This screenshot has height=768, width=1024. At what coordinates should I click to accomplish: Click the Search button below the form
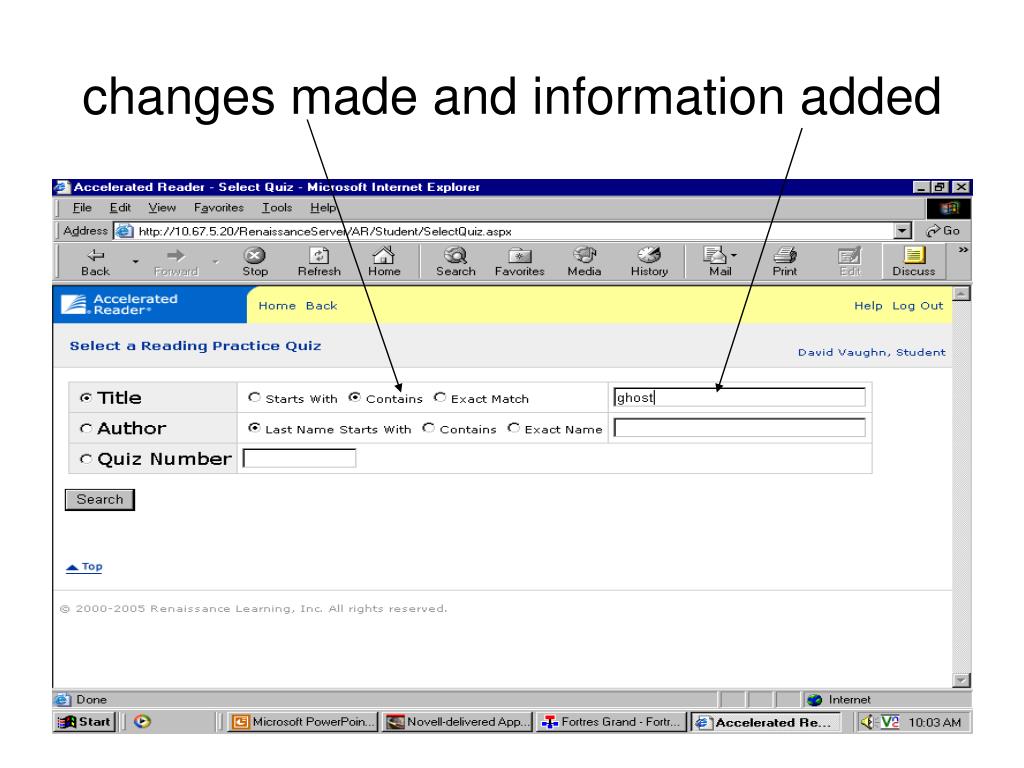(100, 500)
